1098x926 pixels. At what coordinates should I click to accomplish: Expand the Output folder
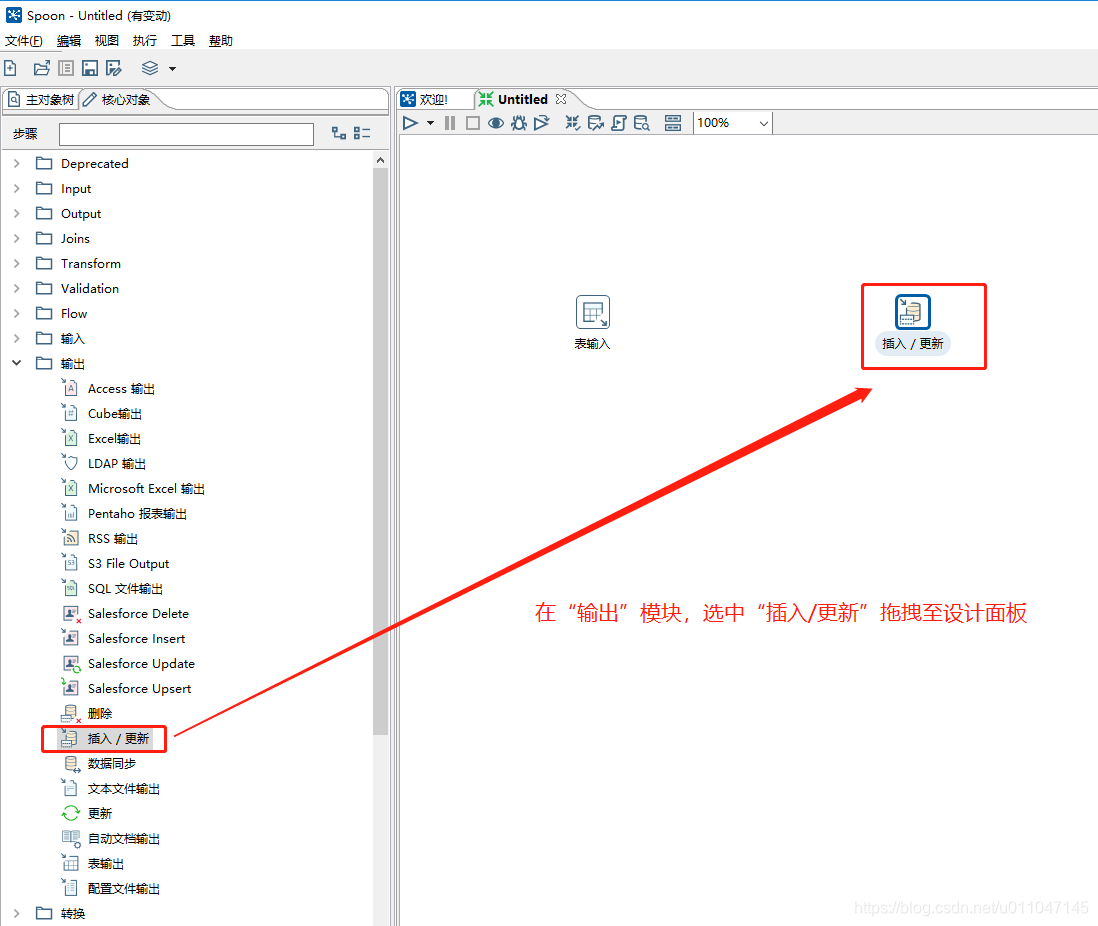pyautogui.click(x=17, y=213)
